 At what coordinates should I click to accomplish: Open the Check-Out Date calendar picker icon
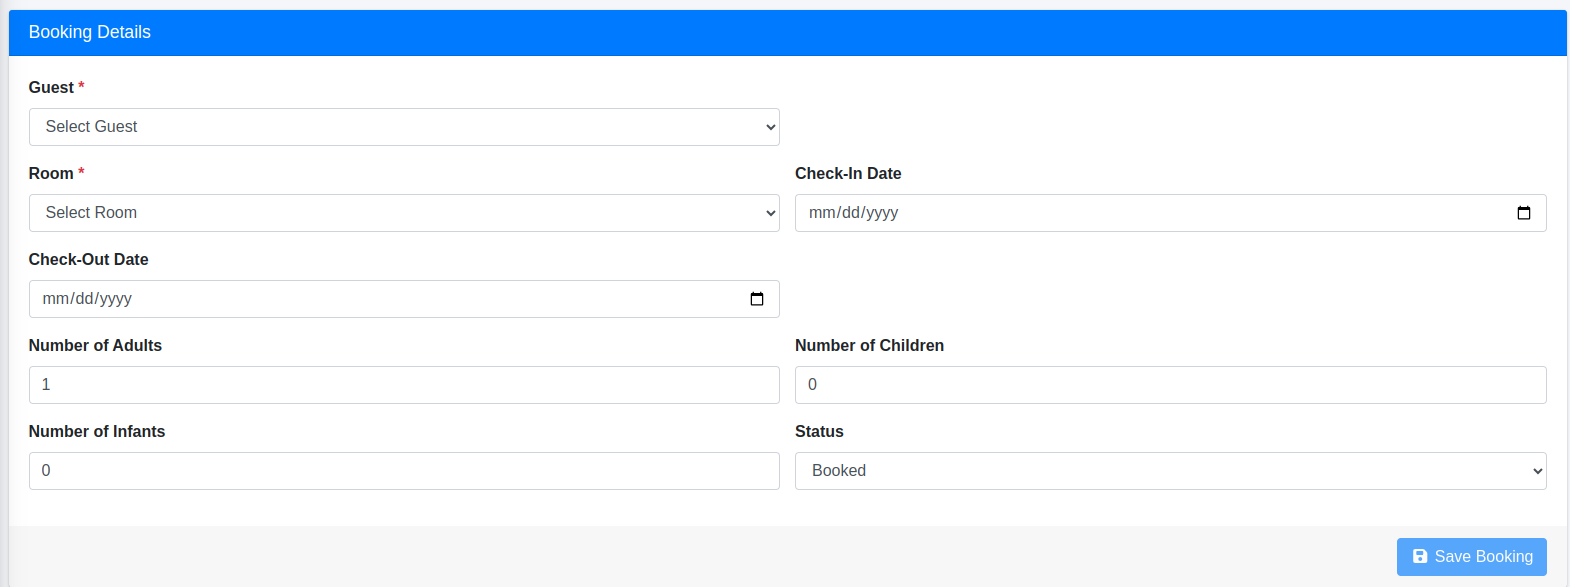point(757,299)
